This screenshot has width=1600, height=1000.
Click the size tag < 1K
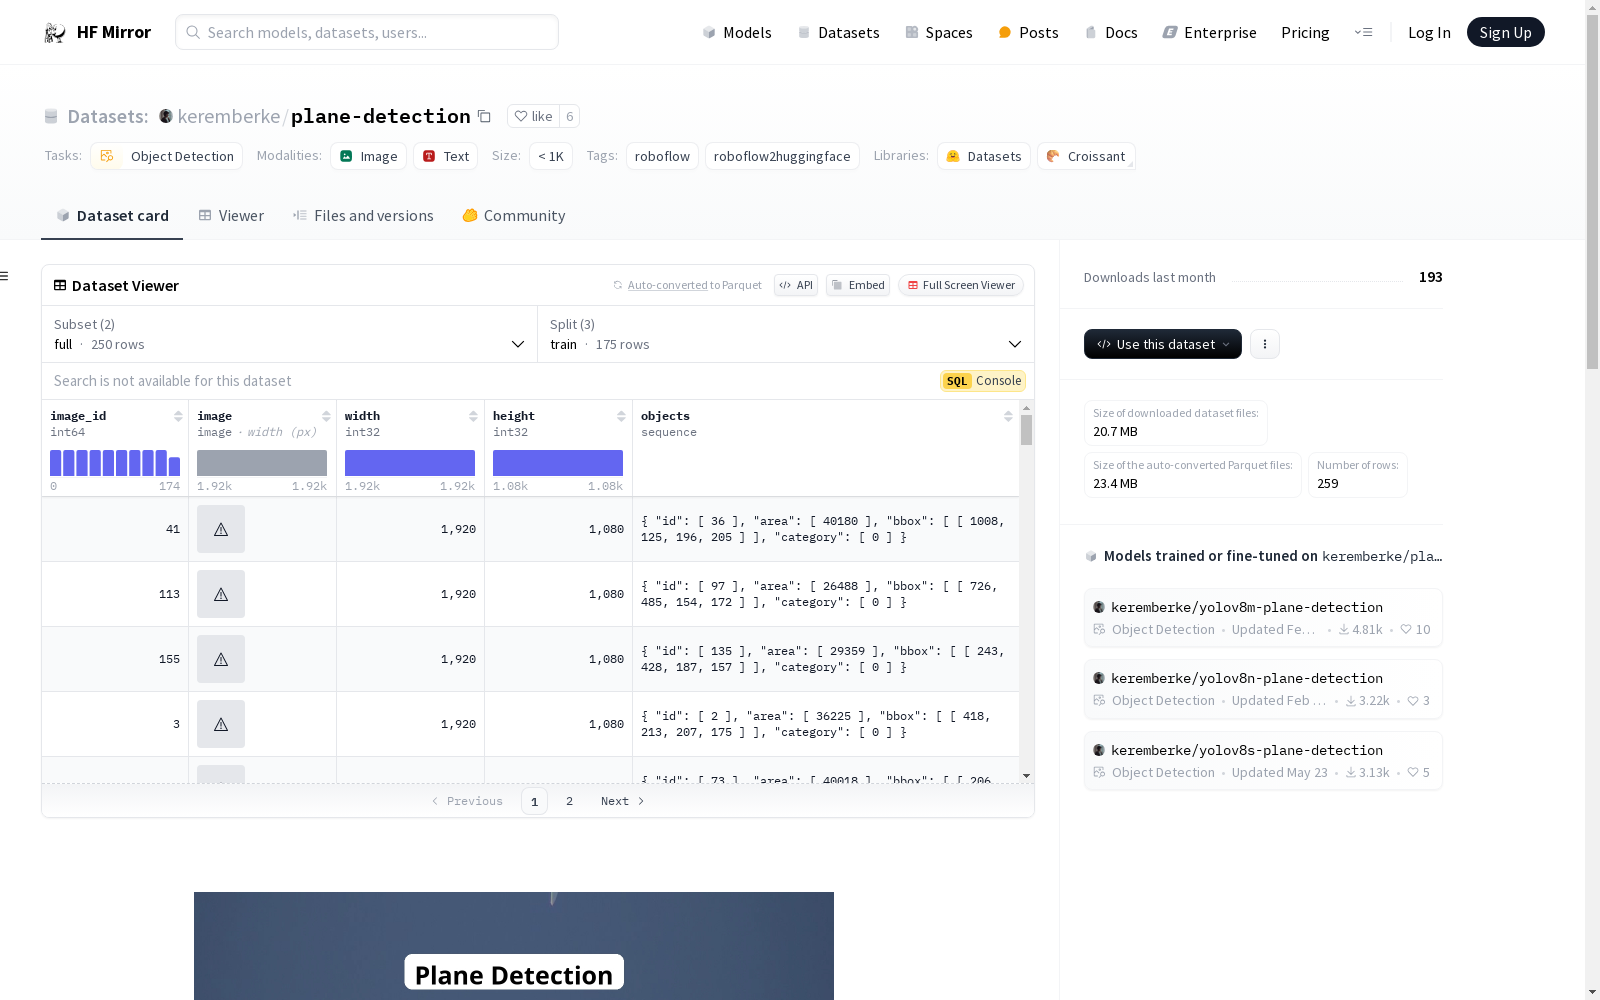[551, 156]
